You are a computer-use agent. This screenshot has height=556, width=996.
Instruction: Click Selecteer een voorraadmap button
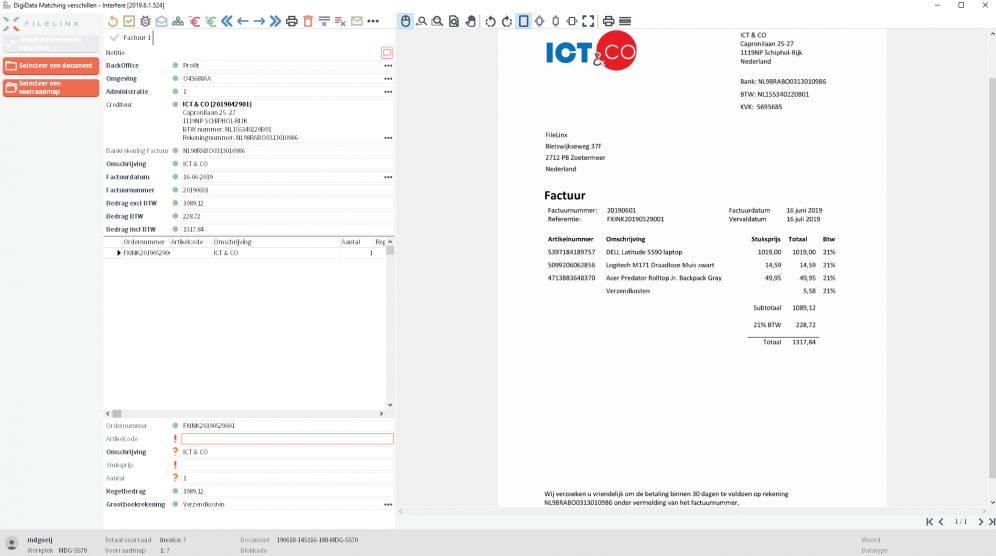coord(51,87)
